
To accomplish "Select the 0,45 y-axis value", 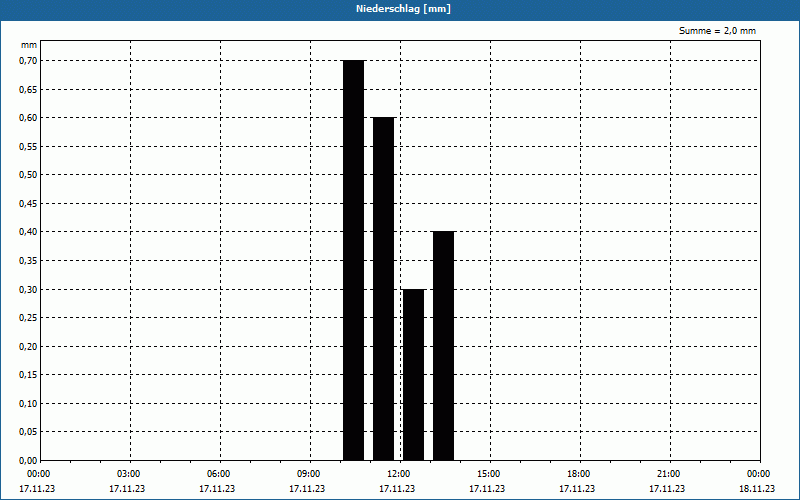I will point(28,204).
